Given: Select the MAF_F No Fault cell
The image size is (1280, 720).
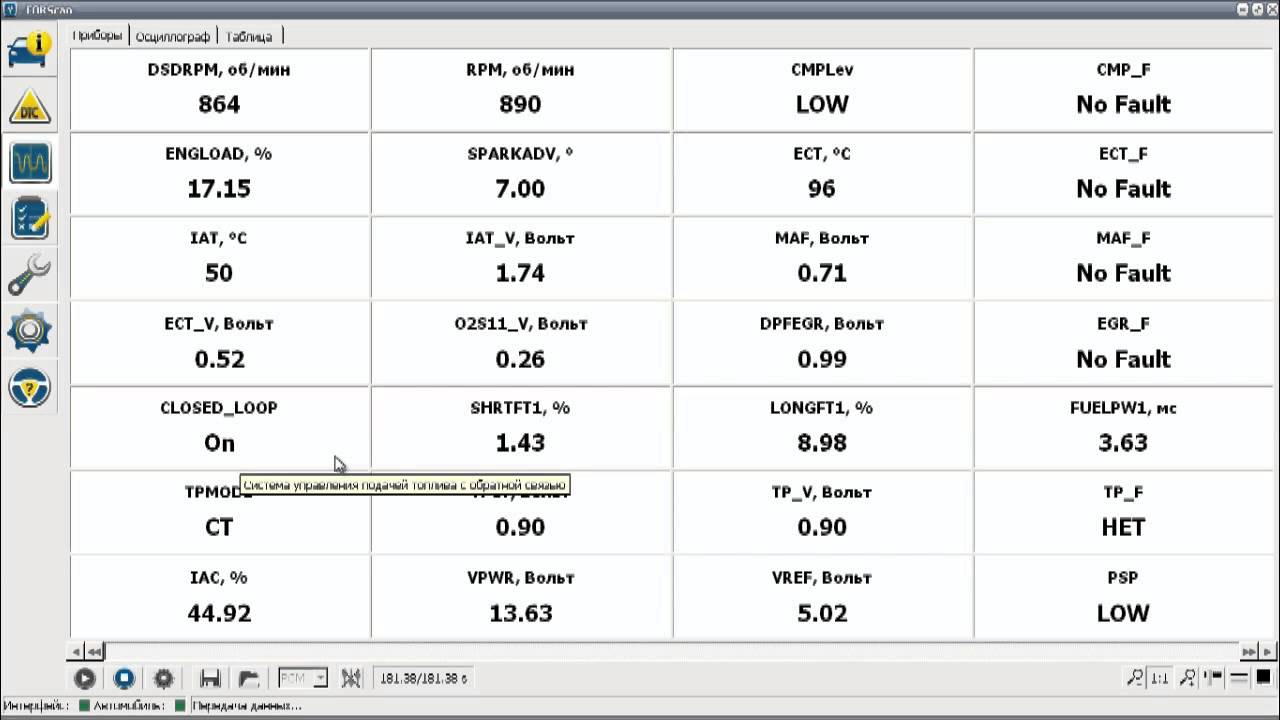Looking at the screenshot, I should [x=1123, y=257].
